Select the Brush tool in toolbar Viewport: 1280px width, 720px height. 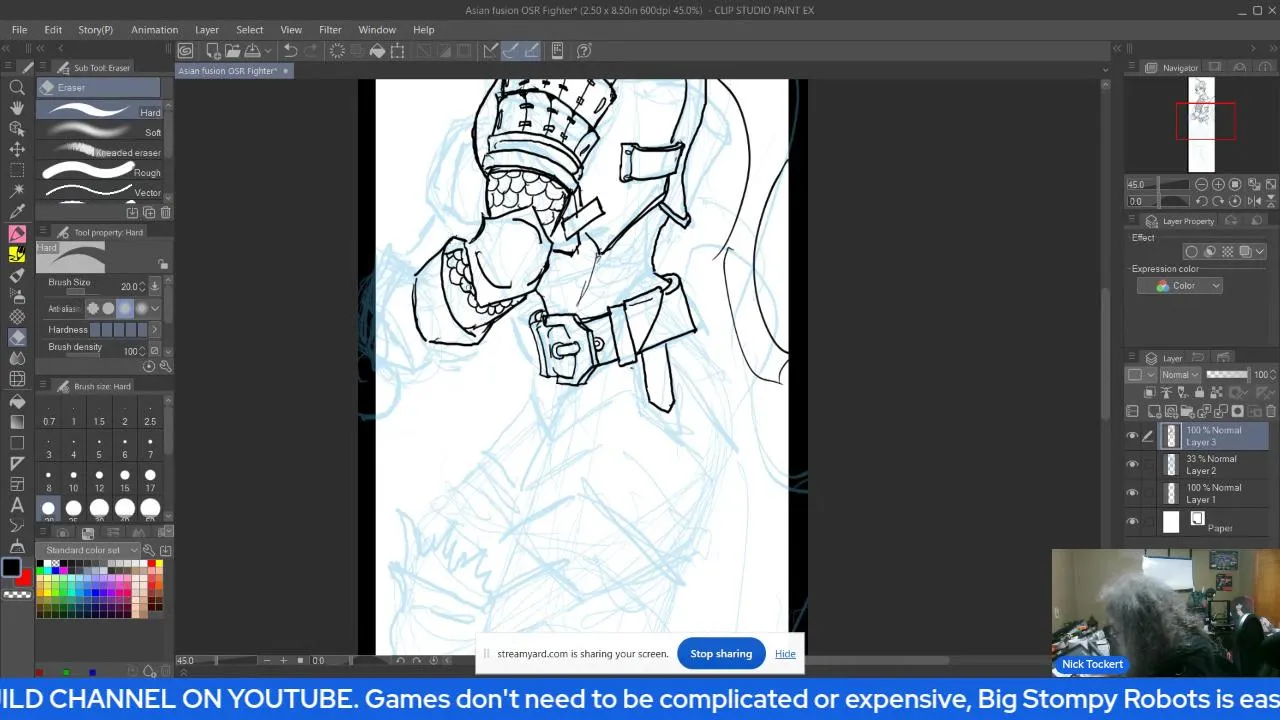pos(17,275)
